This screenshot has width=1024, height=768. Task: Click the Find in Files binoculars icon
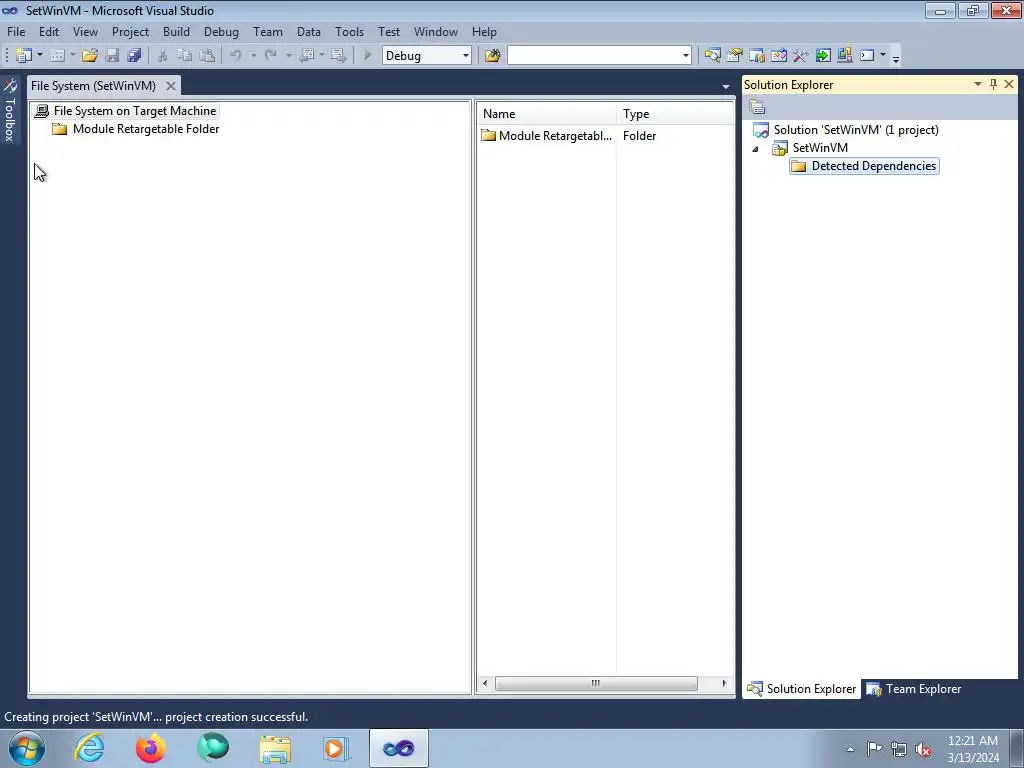pyautogui.click(x=492, y=56)
